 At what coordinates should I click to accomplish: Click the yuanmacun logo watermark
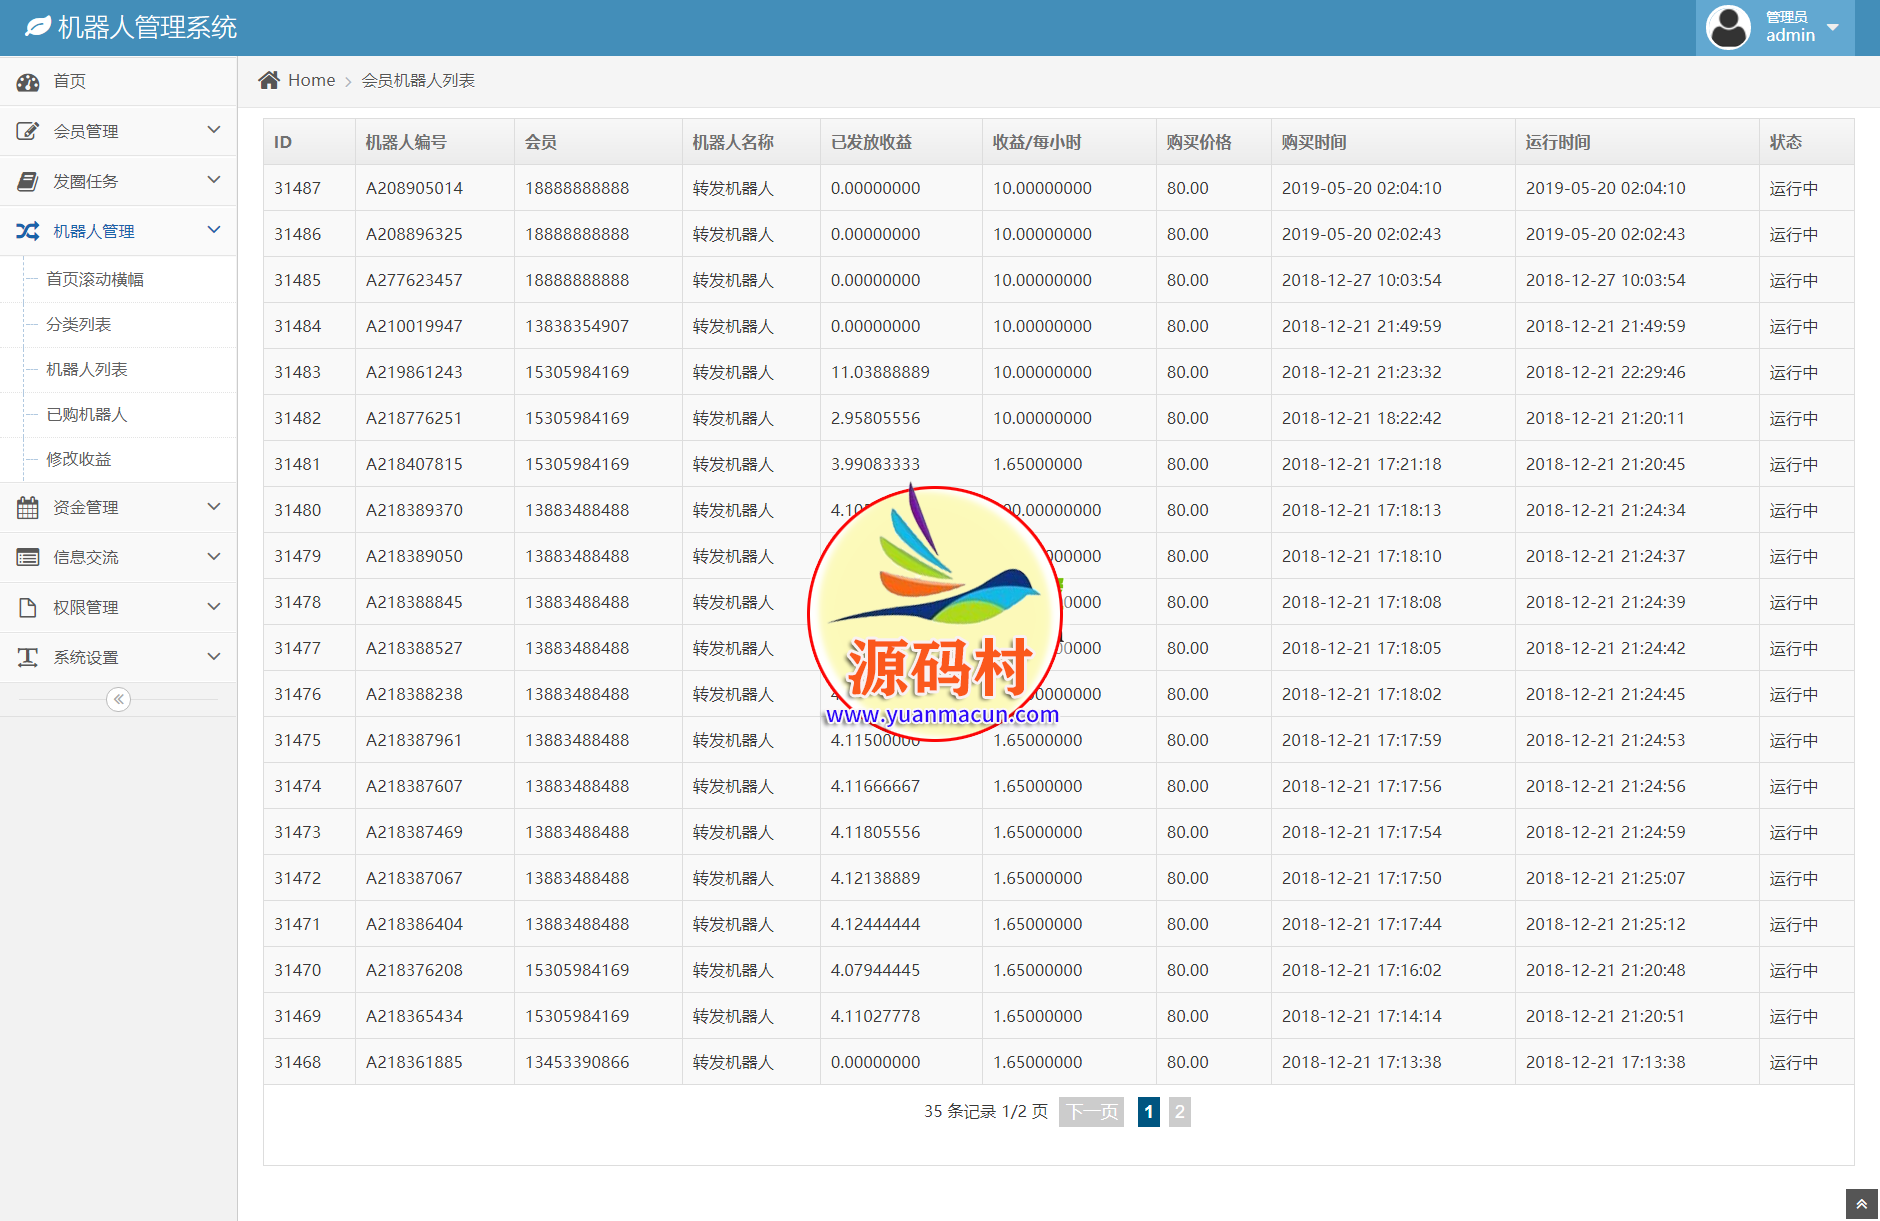[936, 614]
